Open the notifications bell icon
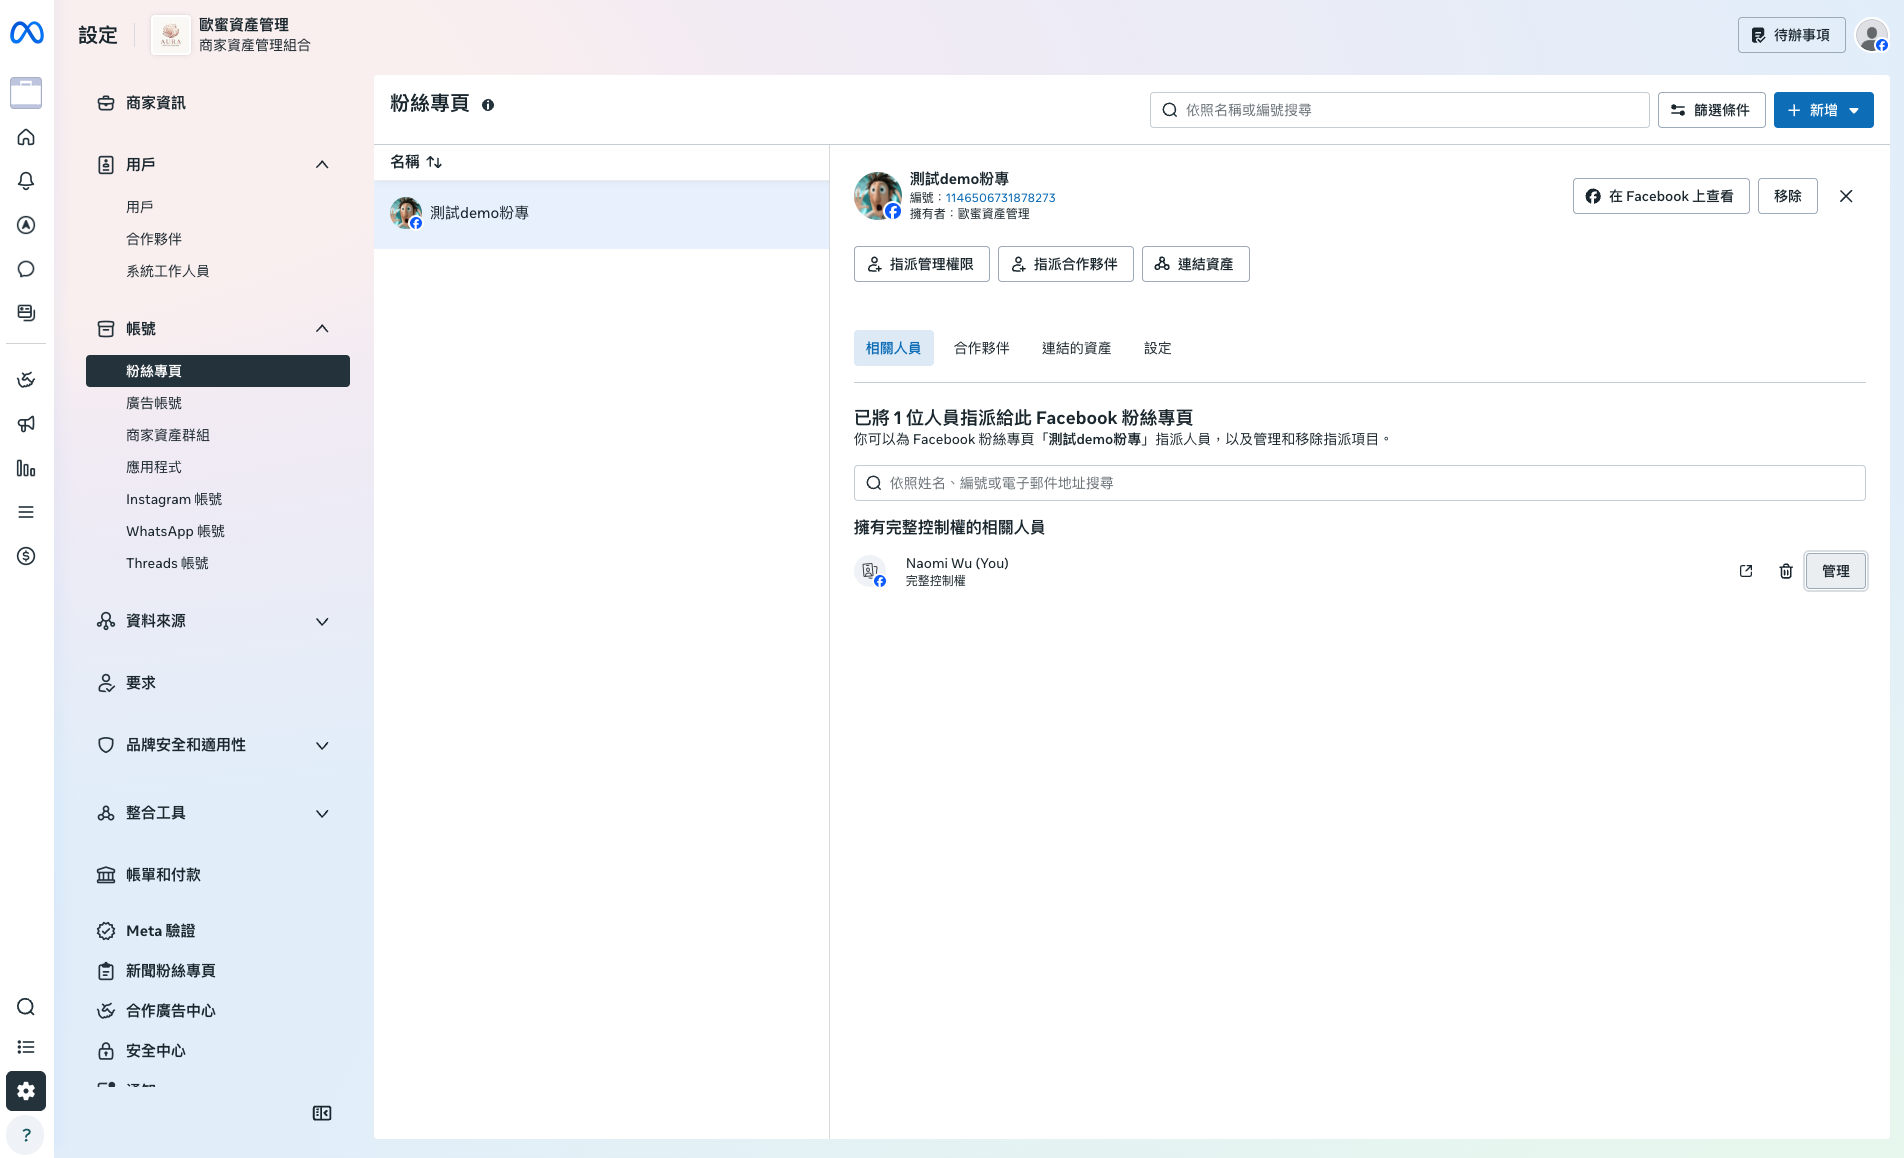The width and height of the screenshot is (1904, 1158). point(26,181)
